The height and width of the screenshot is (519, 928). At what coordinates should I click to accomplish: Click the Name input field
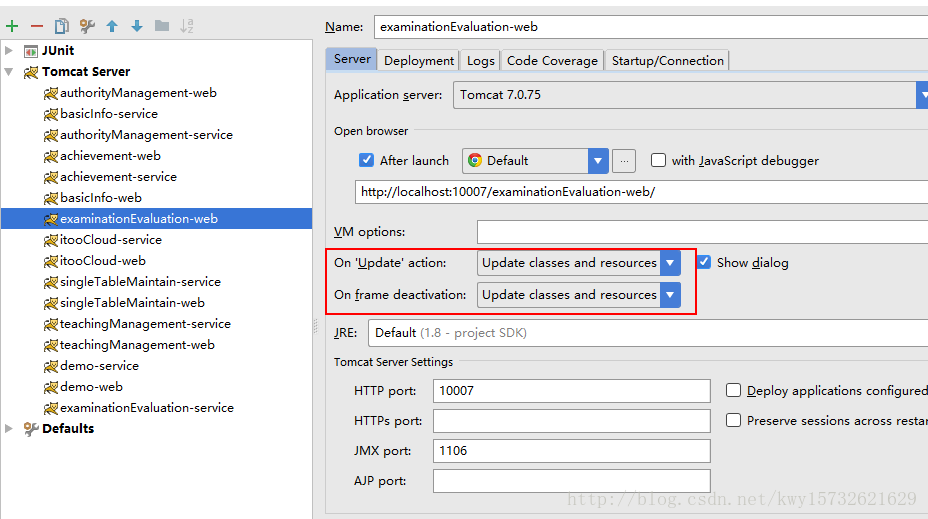click(x=651, y=27)
